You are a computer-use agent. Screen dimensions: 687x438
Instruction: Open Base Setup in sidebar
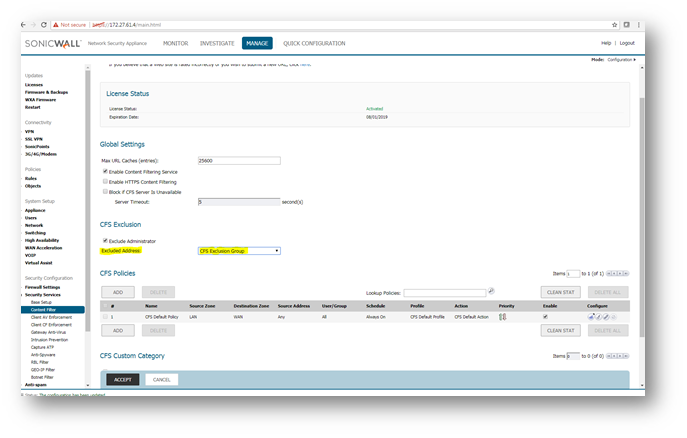tap(41, 302)
